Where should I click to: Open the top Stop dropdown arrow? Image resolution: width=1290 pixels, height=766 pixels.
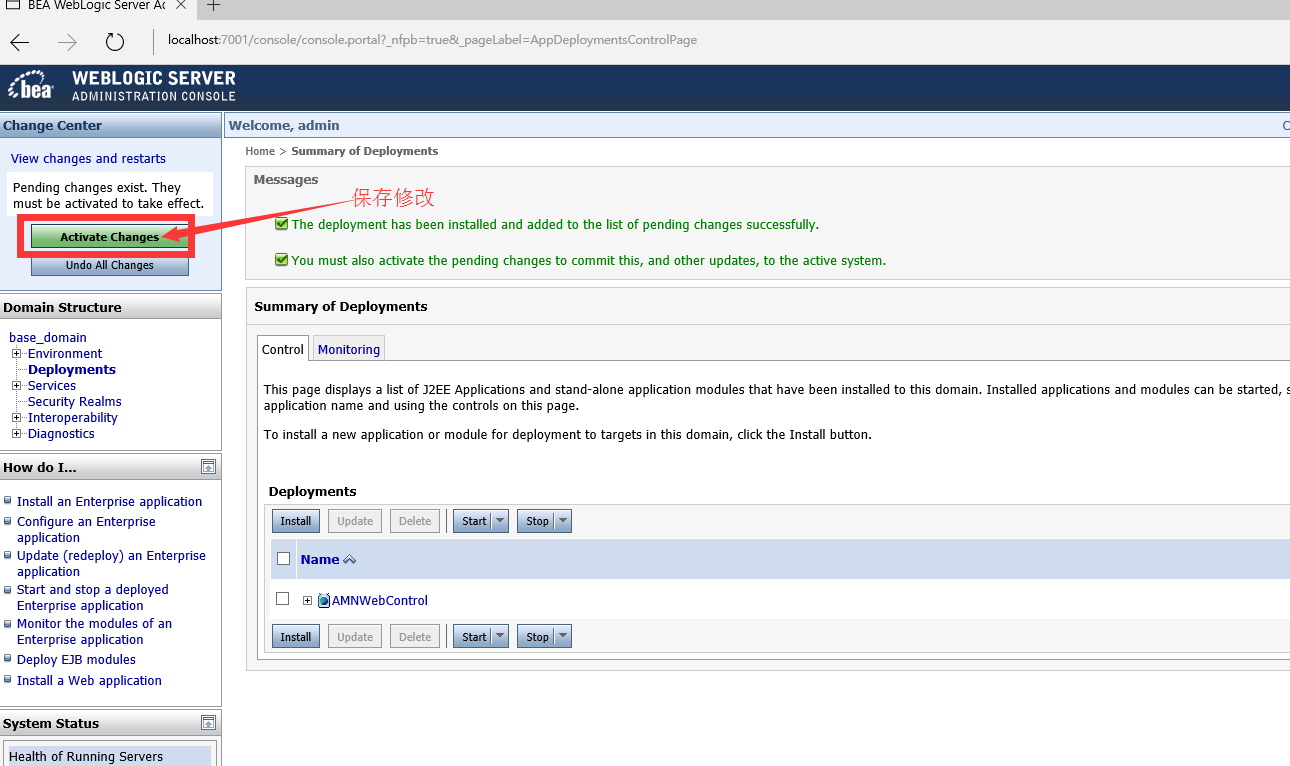pos(563,521)
